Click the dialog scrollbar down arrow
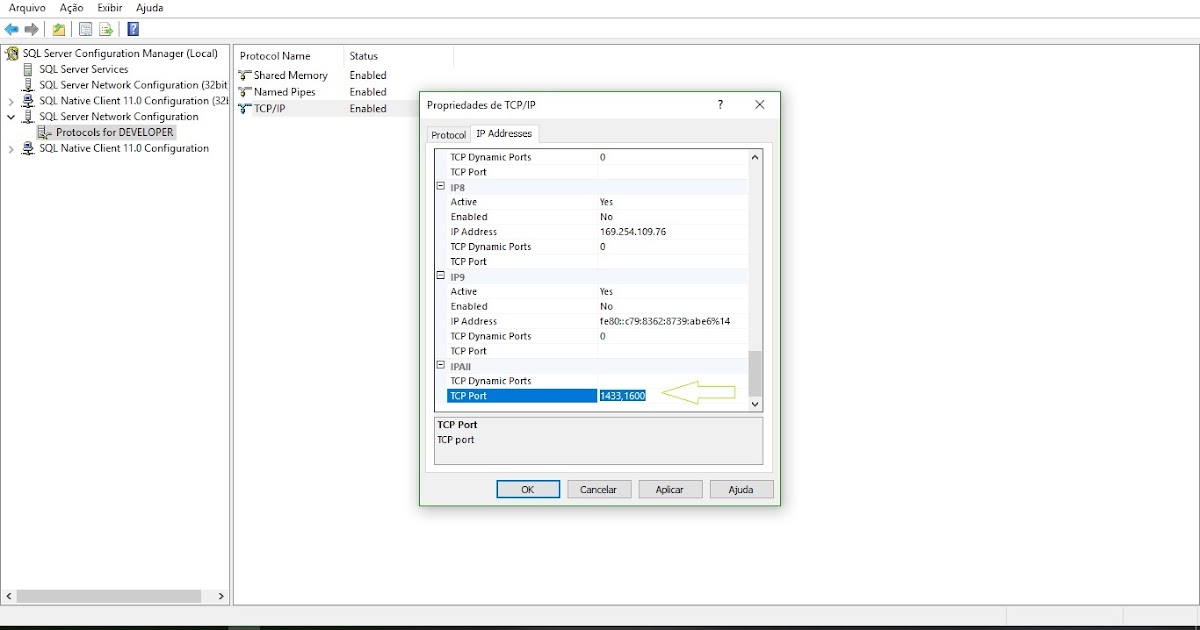 pos(755,404)
